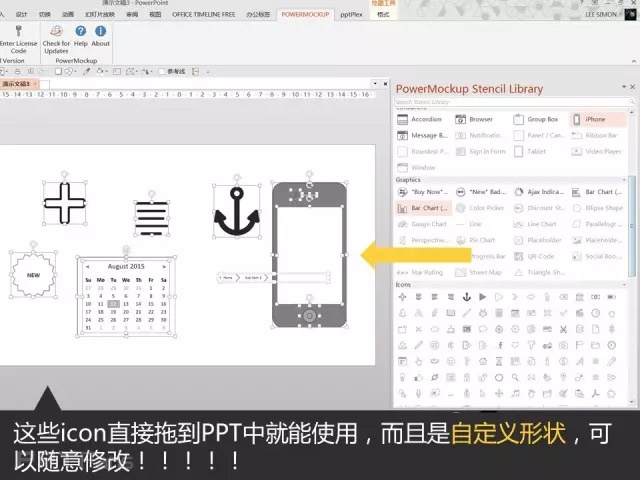The width and height of the screenshot is (640, 480).
Task: Collapse the Icons section of stencil library
Action: point(625,286)
